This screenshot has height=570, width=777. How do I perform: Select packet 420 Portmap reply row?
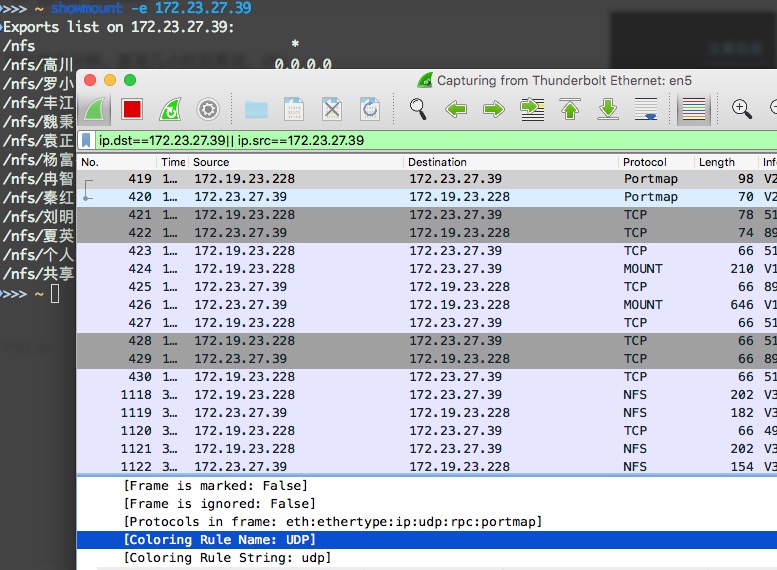[427, 197]
